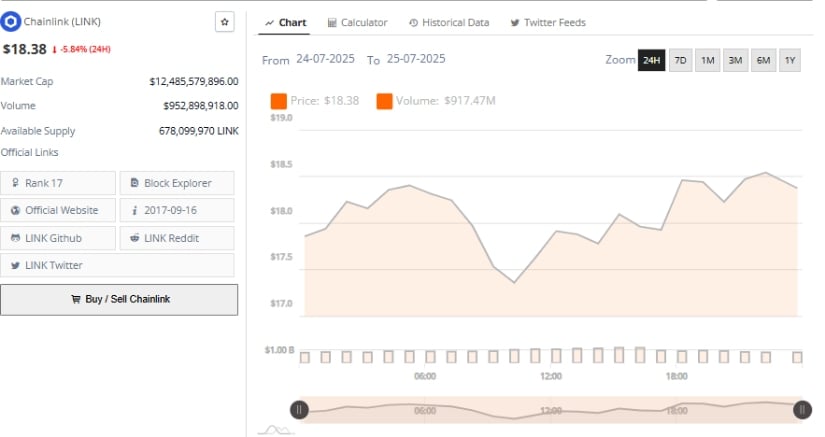This screenshot has height=437, width=825.
Task: Click the last volume bar on right
Action: click(x=797, y=358)
